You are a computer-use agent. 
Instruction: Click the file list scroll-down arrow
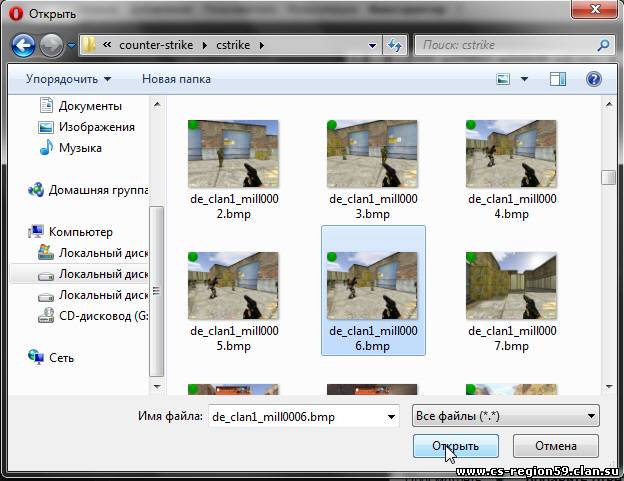pyautogui.click(x=608, y=386)
